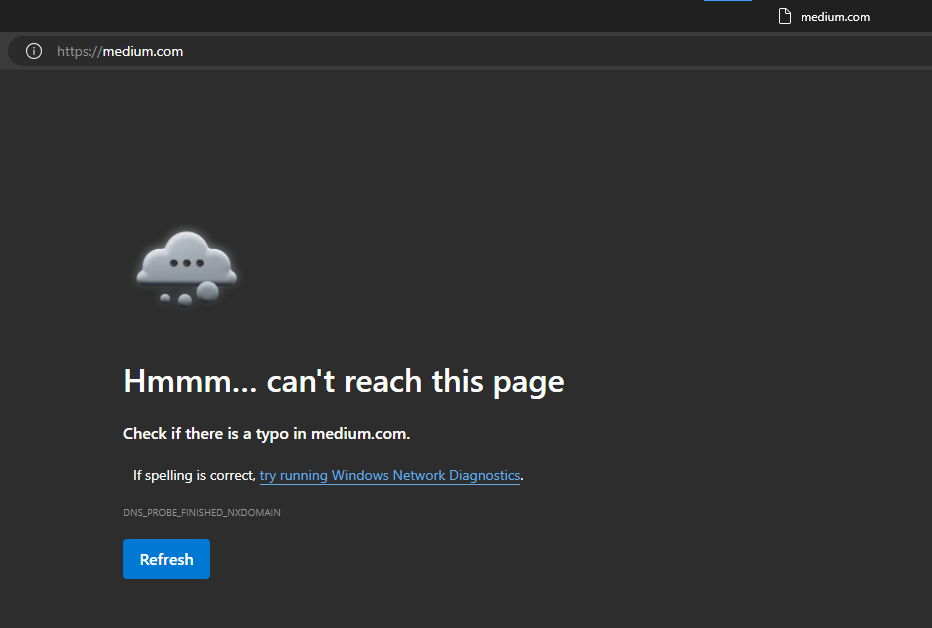Viewport: 932px width, 628px height.
Task: Click the thinking cloud error illustration
Action: tap(187, 269)
